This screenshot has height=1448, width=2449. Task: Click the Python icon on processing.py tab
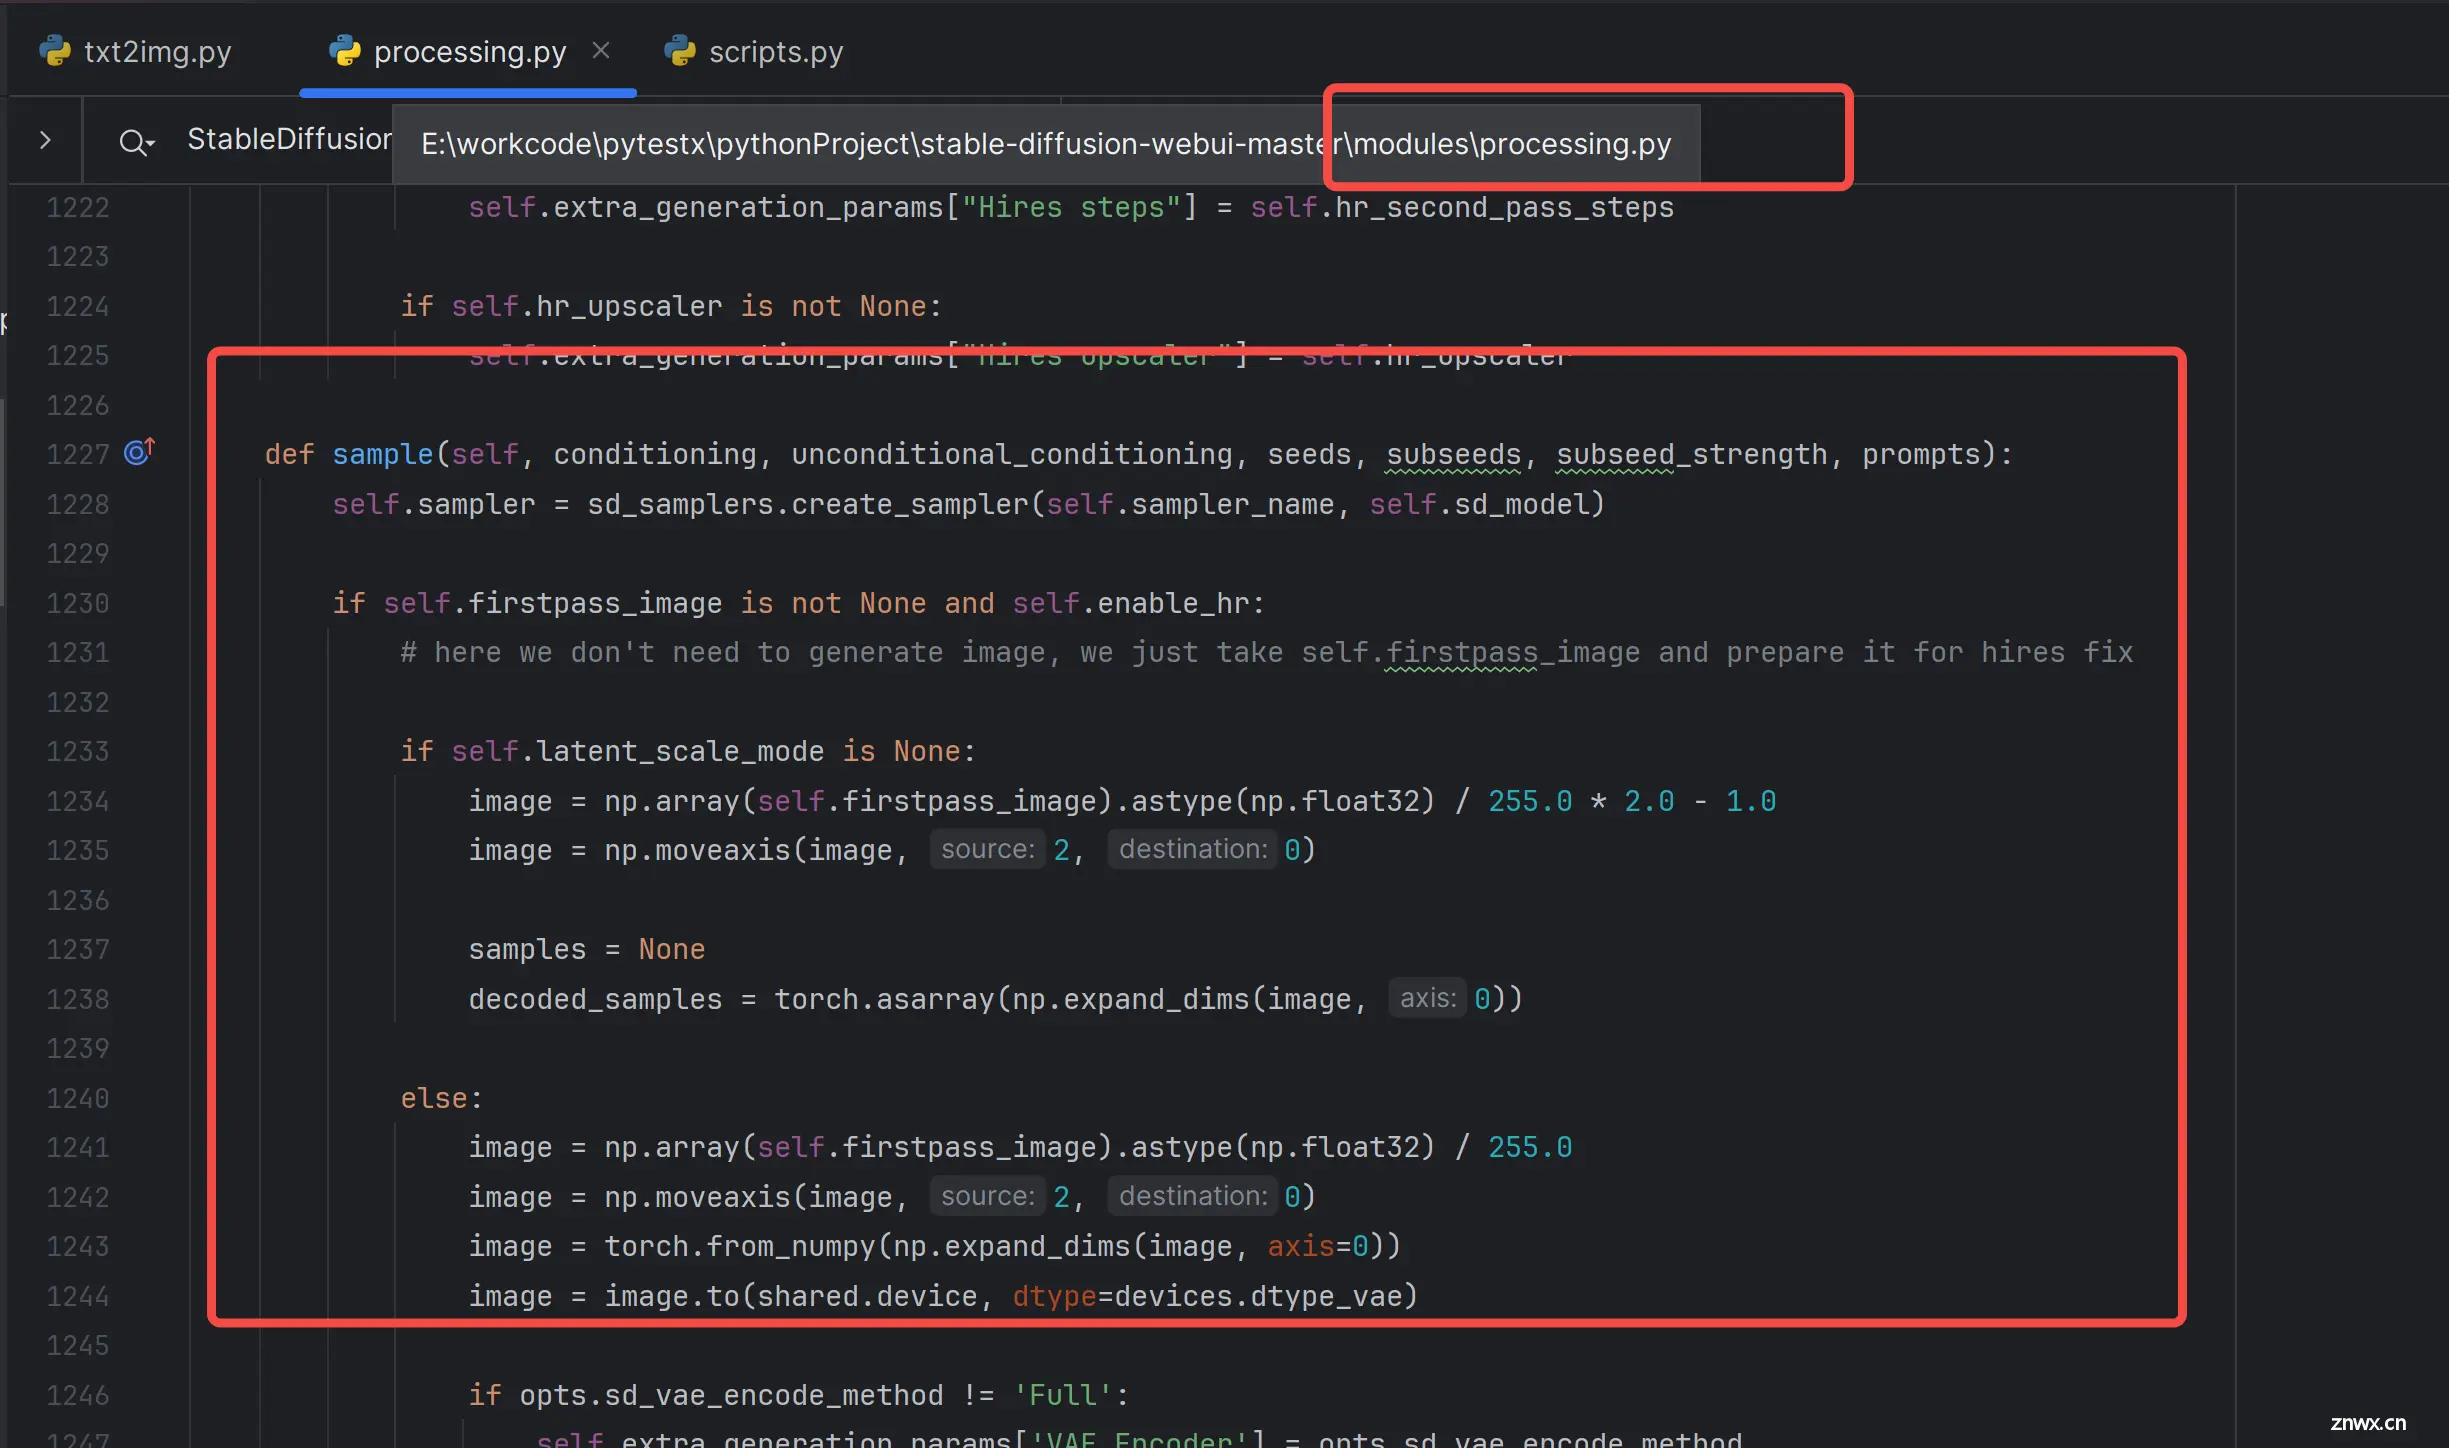[345, 51]
